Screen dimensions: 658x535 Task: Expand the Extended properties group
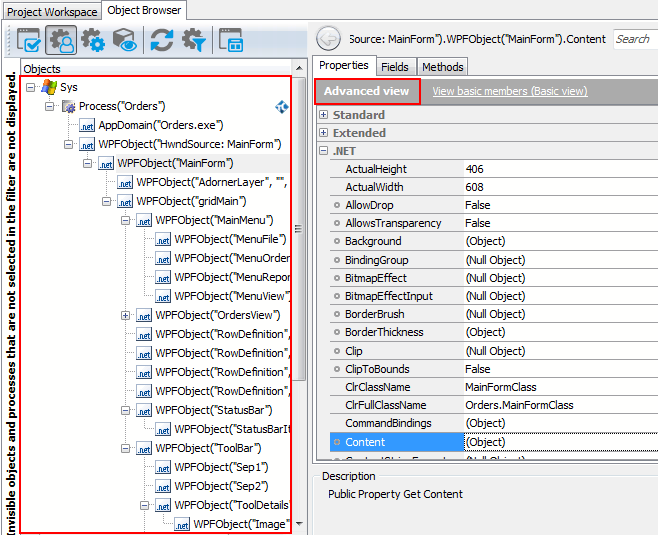(x=323, y=133)
